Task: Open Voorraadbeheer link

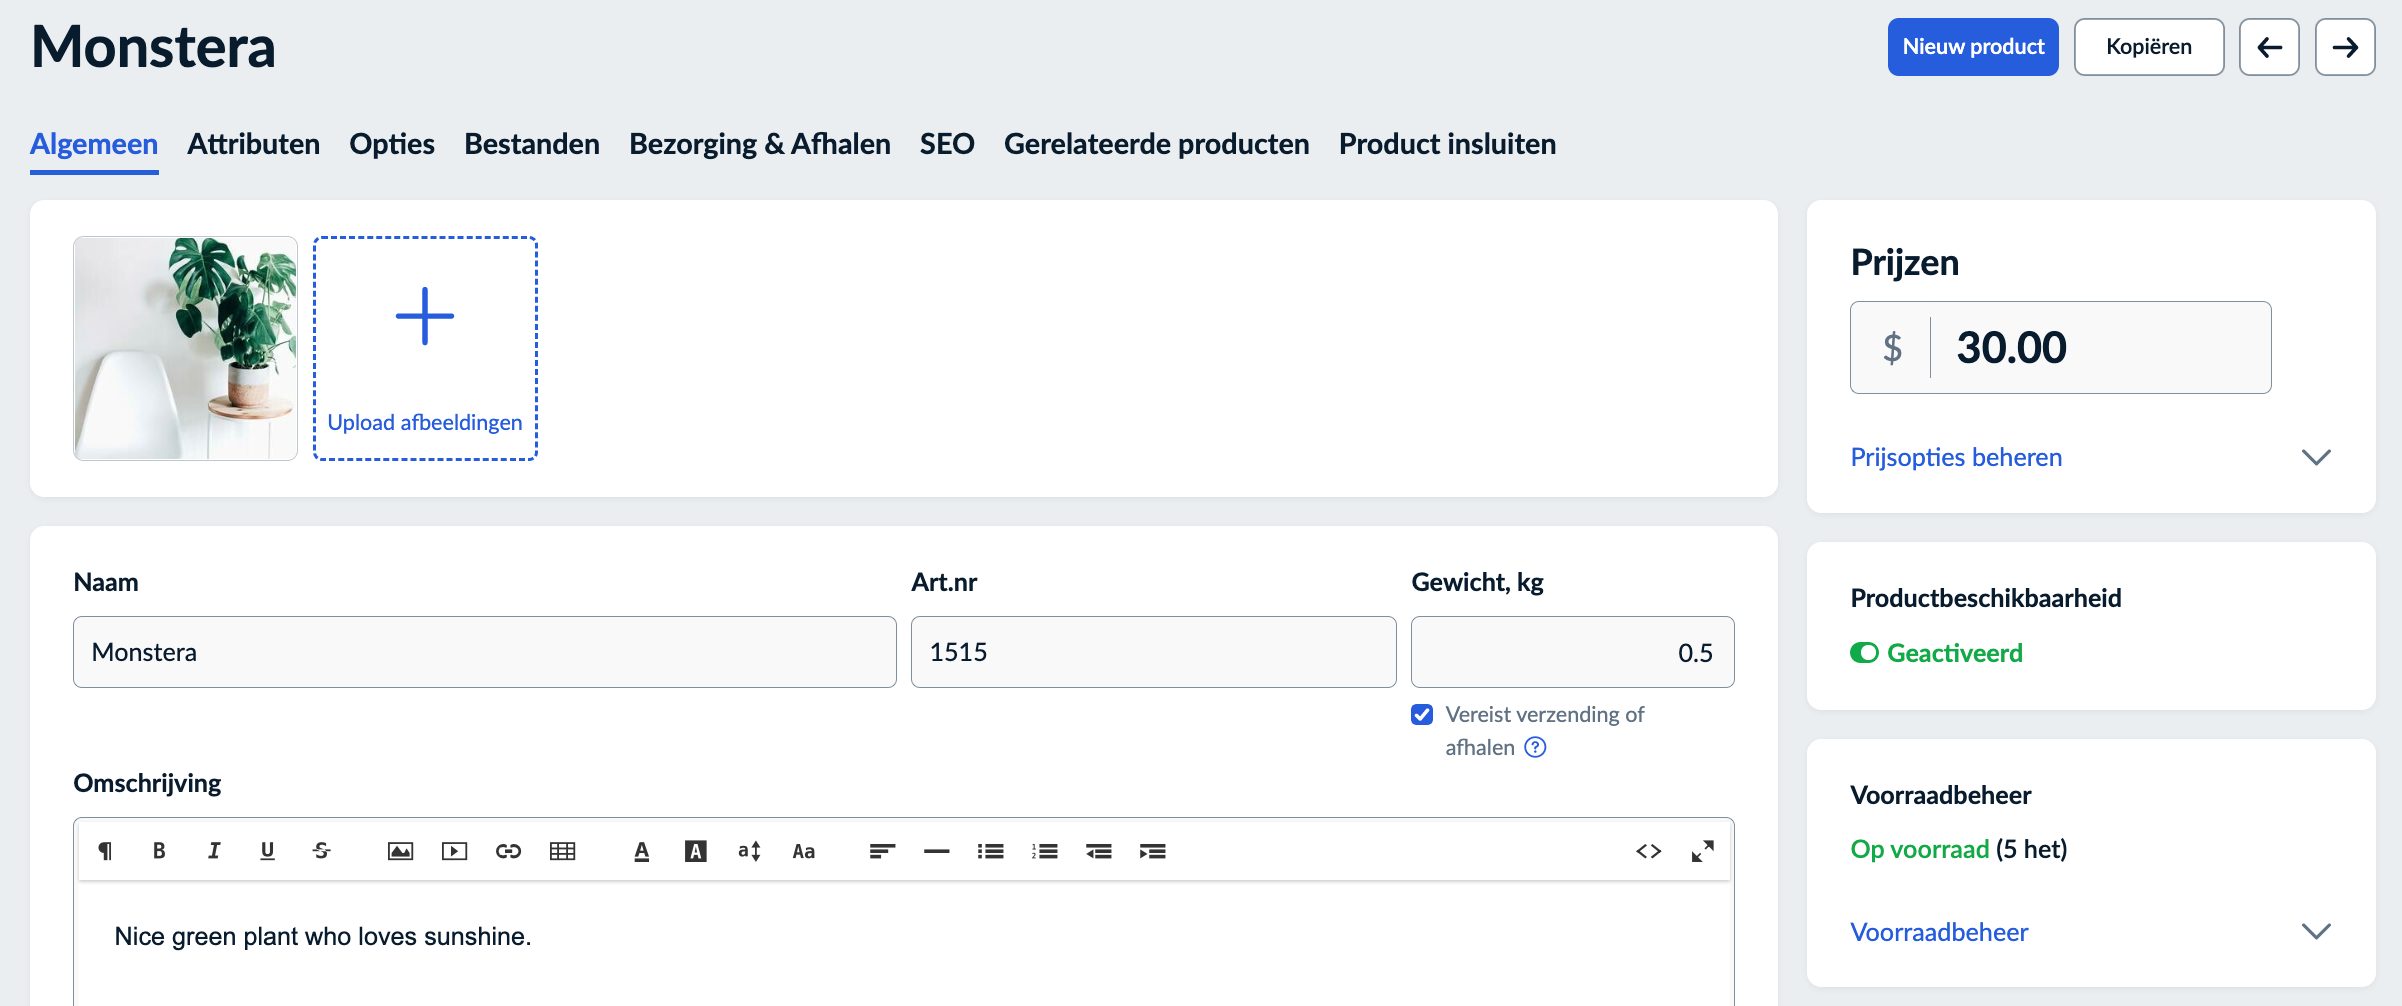Action: click(1939, 932)
